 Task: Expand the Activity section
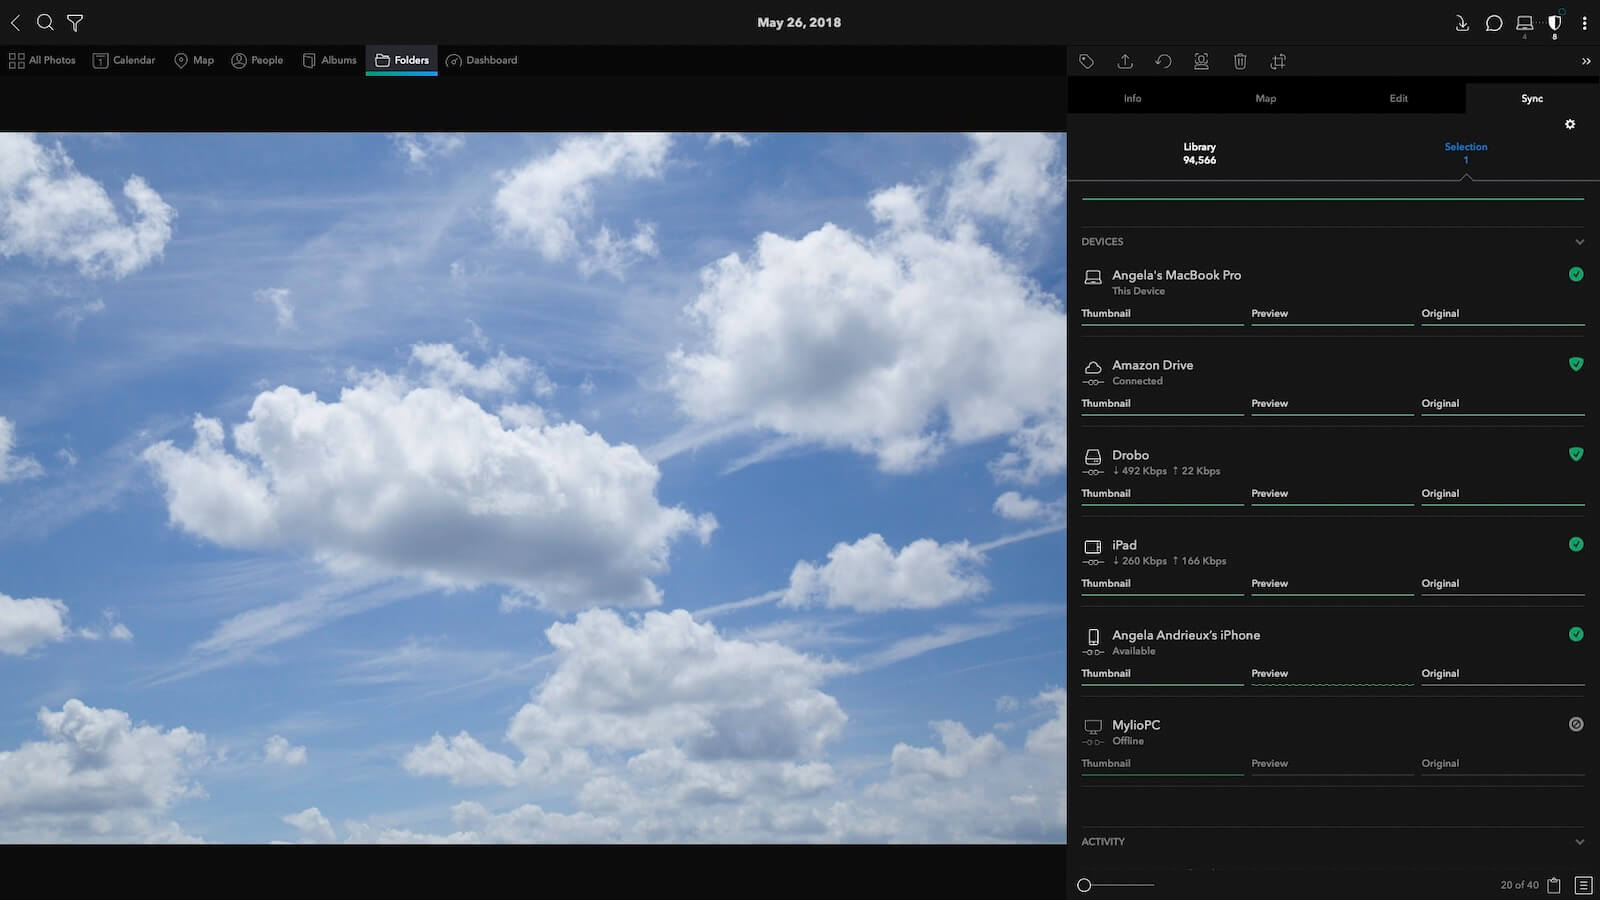pyautogui.click(x=1580, y=842)
